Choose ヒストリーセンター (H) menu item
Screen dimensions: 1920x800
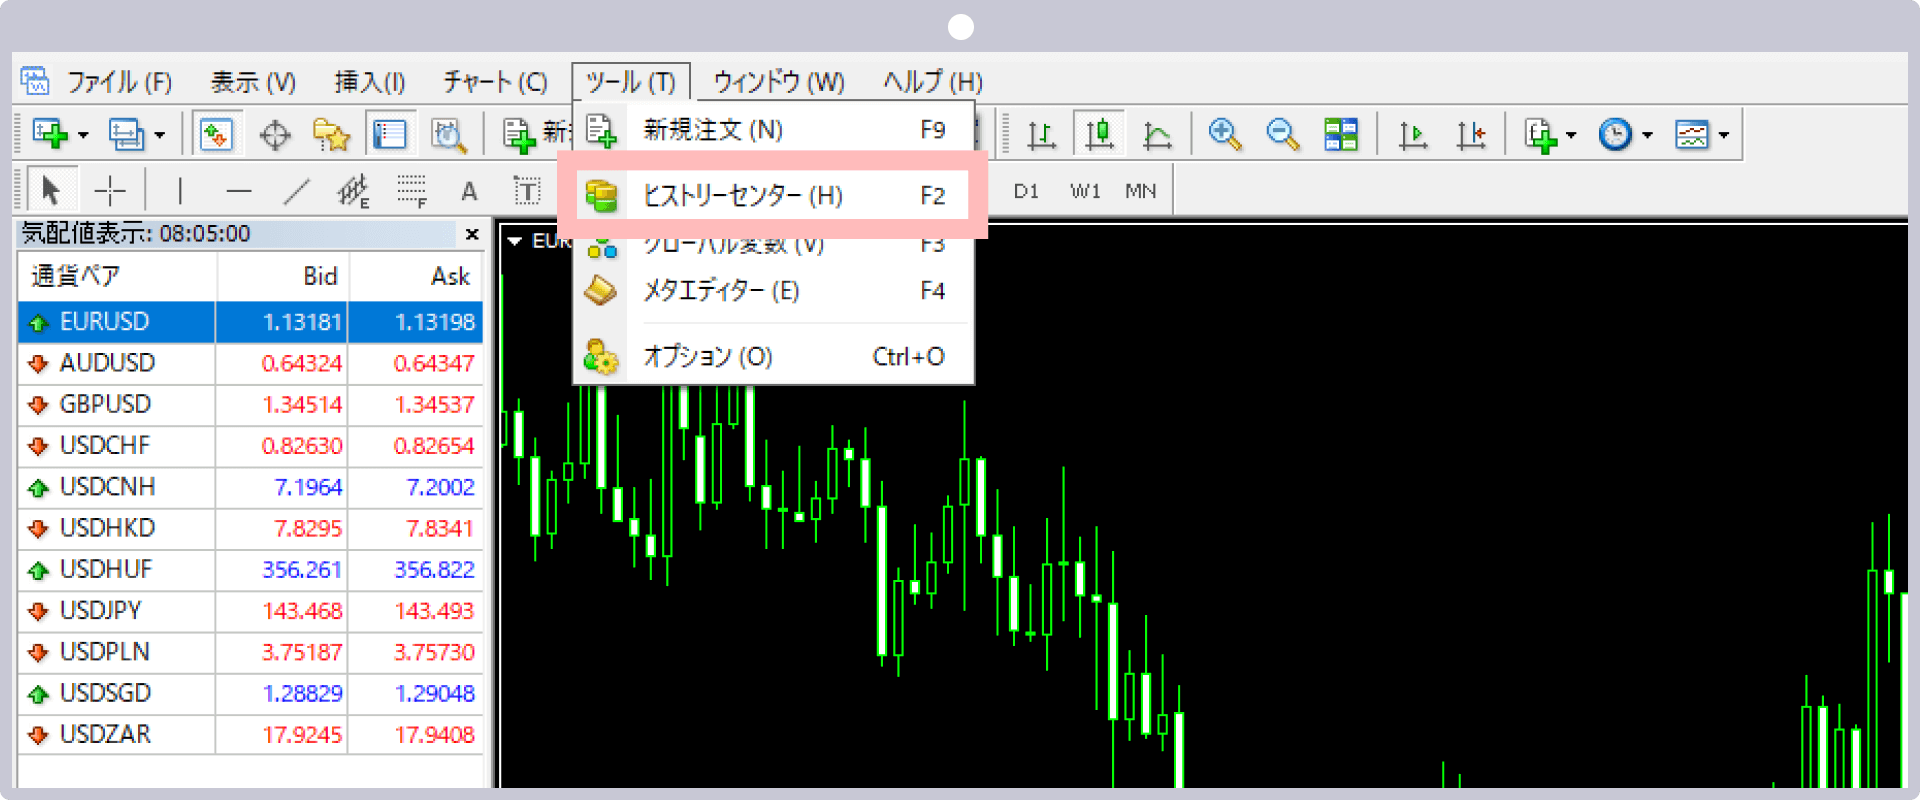(x=773, y=195)
